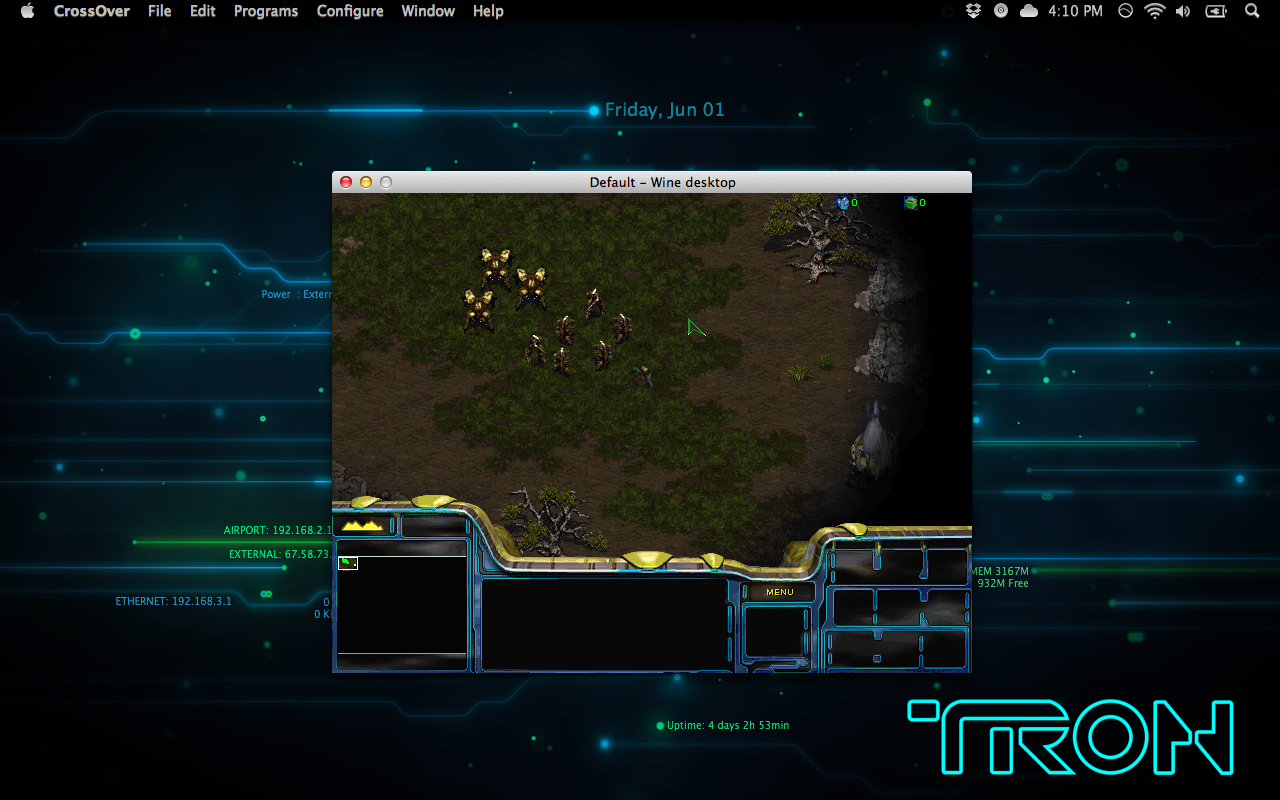1280x800 pixels.
Task: Click the unit portrait panel in the HUD
Action: pos(776,632)
